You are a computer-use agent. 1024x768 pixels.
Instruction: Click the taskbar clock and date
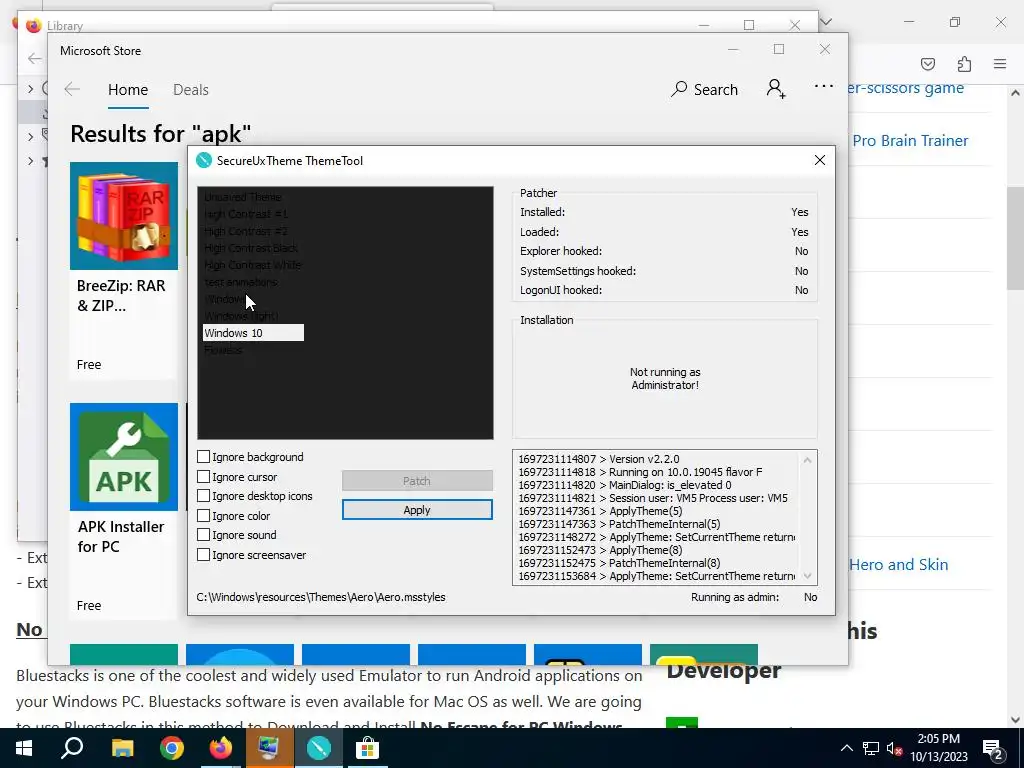click(x=938, y=748)
